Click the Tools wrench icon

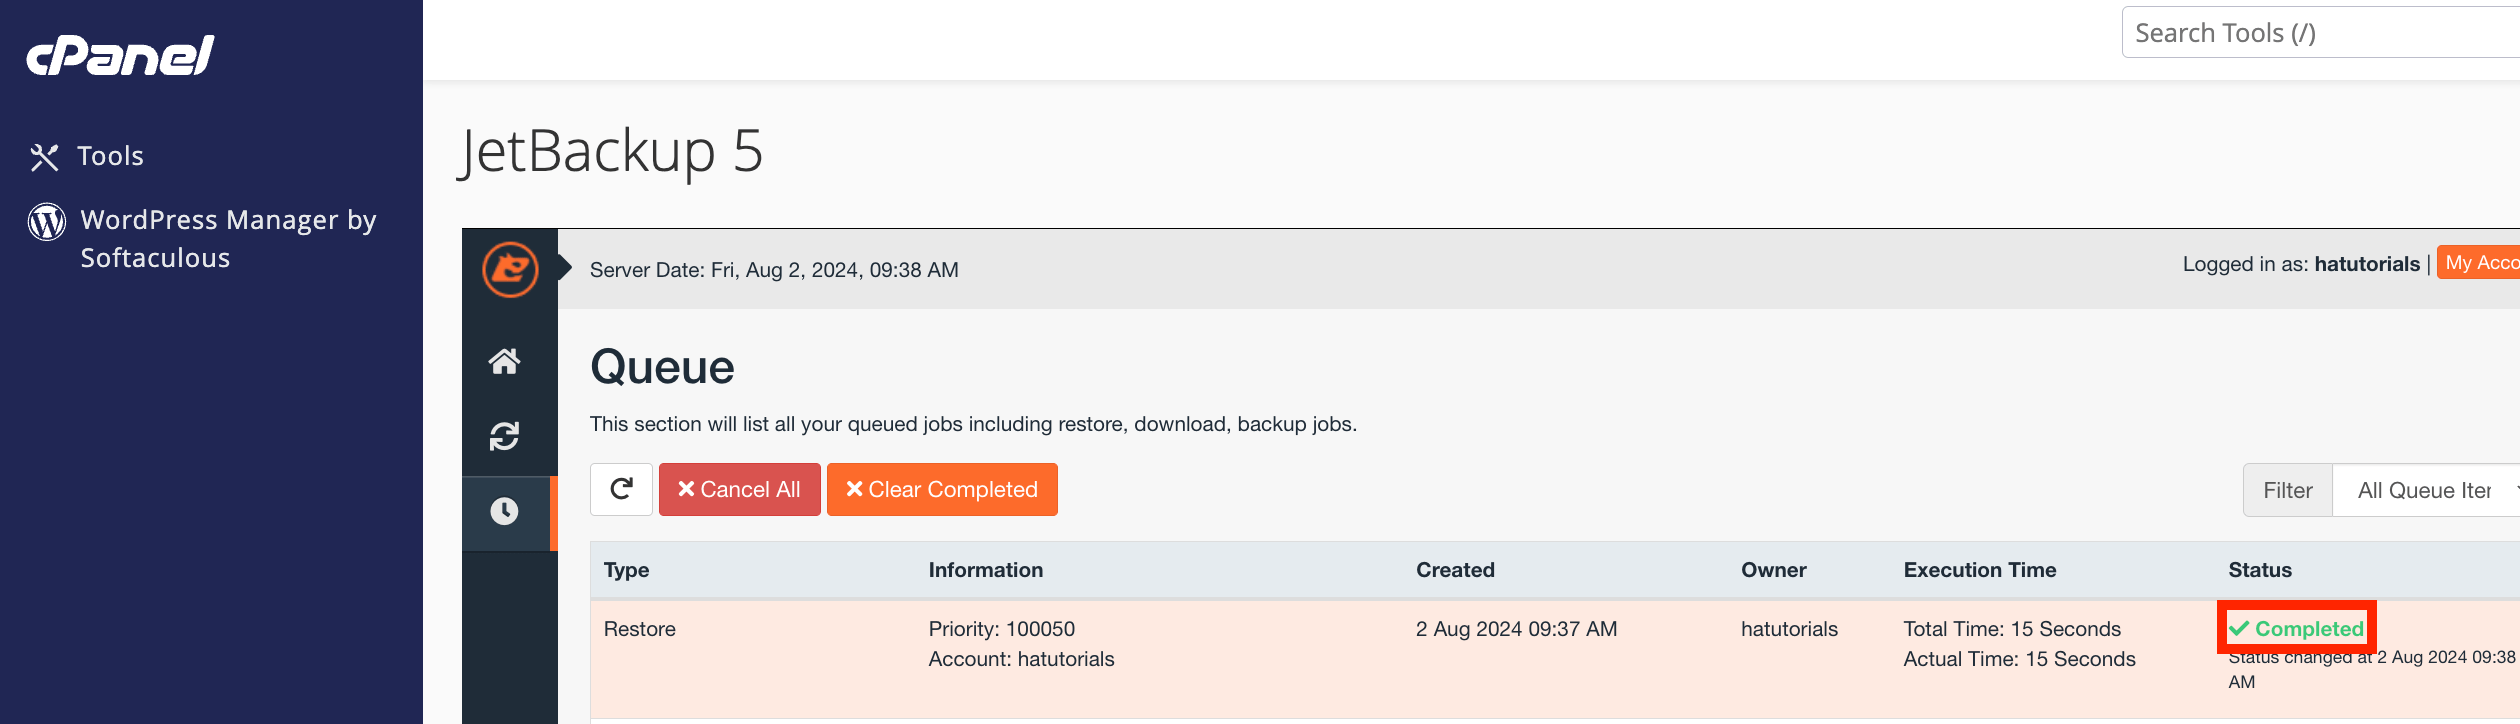44,157
